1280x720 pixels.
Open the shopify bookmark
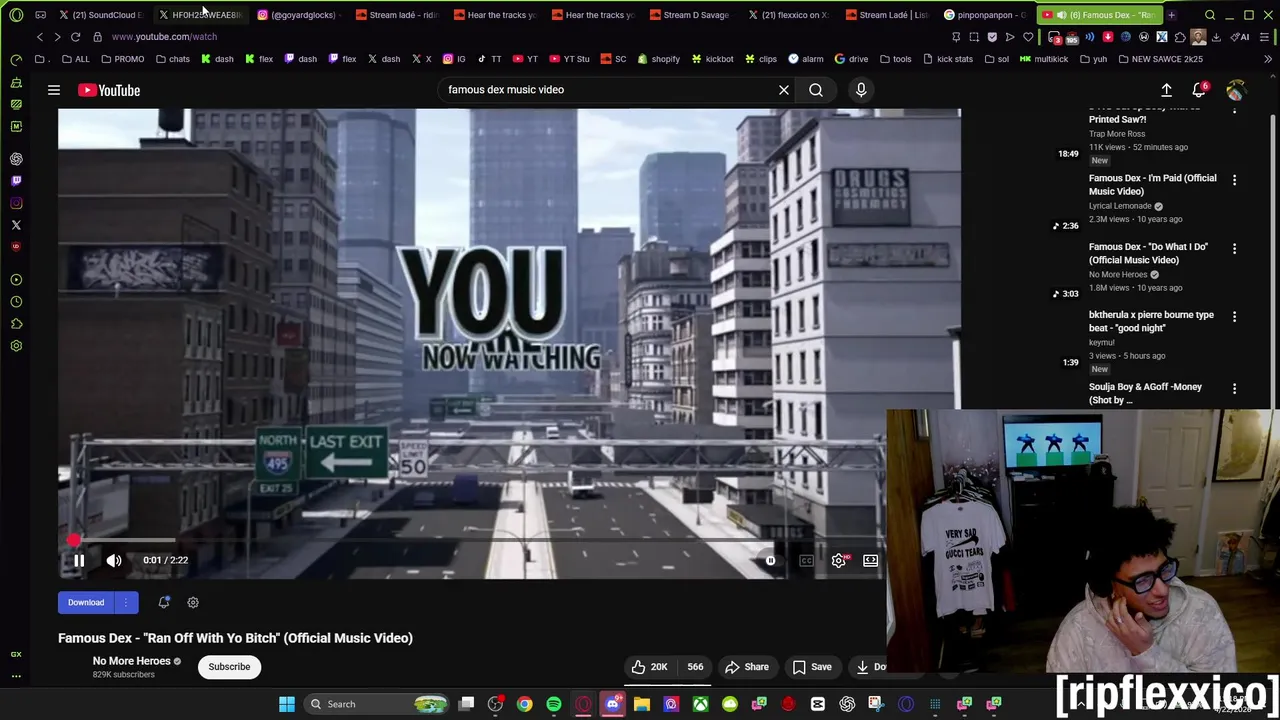(659, 59)
